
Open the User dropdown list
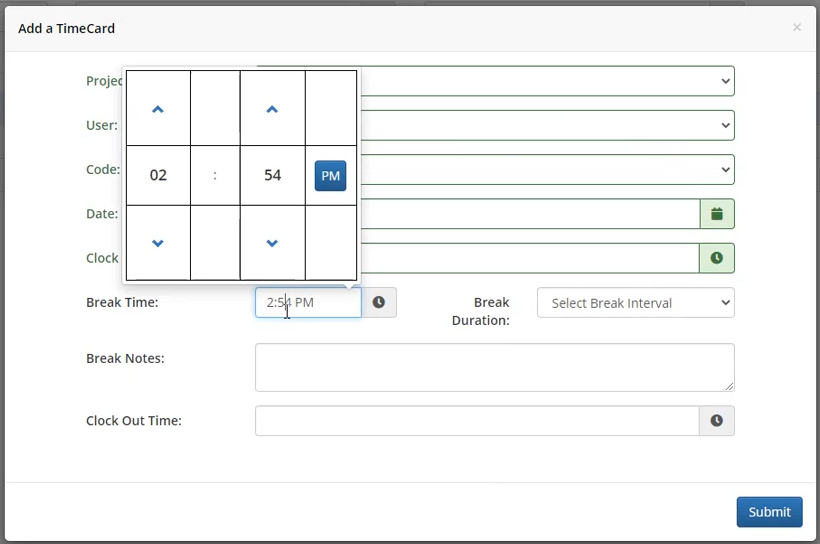point(545,125)
